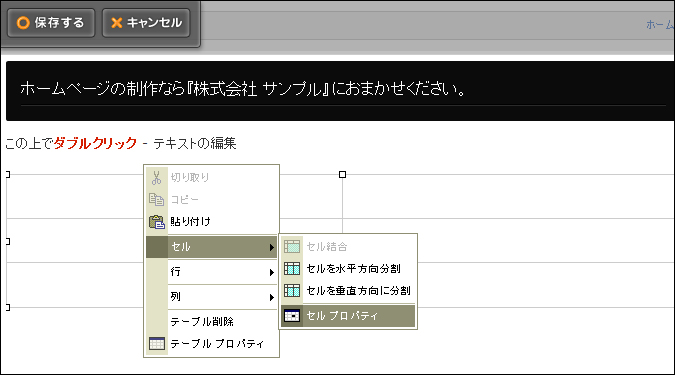The width and height of the screenshot is (675, 375).
Task: Choose セルを垂直方向に分割 menu entry
Action: [x=348, y=291]
